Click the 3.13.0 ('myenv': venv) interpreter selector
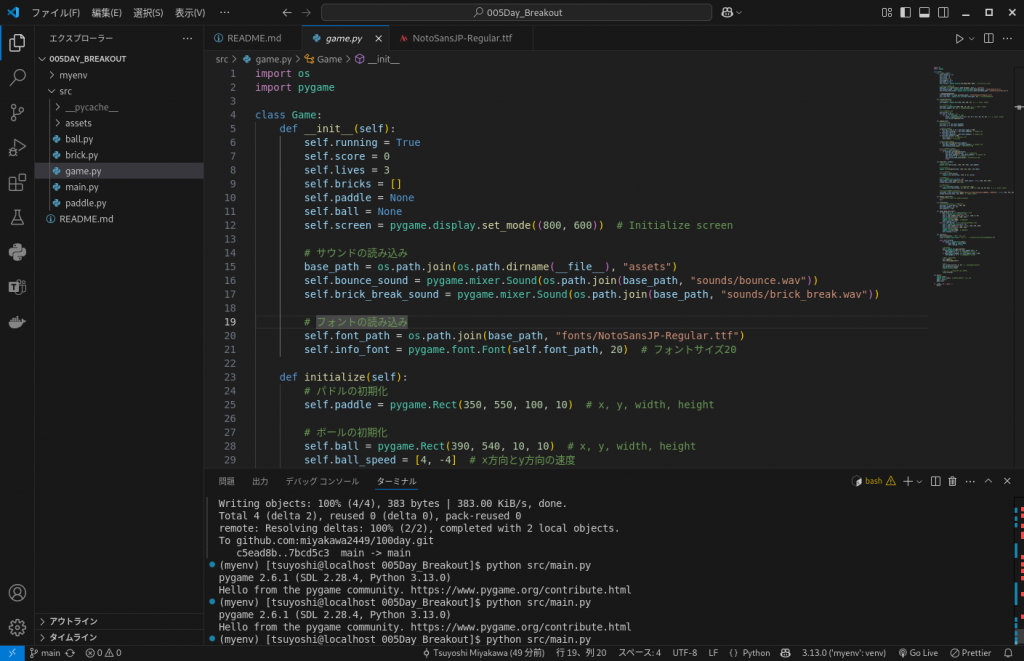This screenshot has width=1024, height=661. click(844, 653)
